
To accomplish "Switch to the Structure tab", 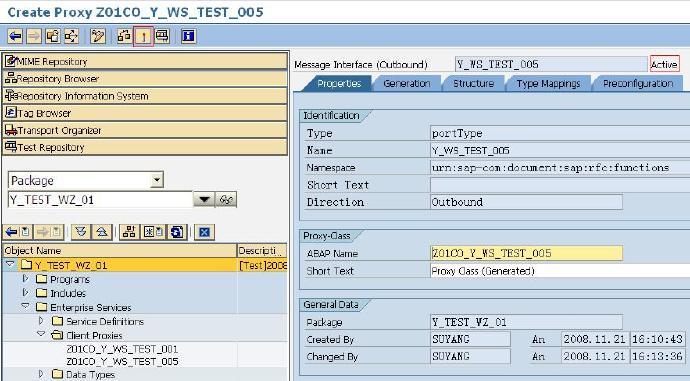I will (473, 84).
